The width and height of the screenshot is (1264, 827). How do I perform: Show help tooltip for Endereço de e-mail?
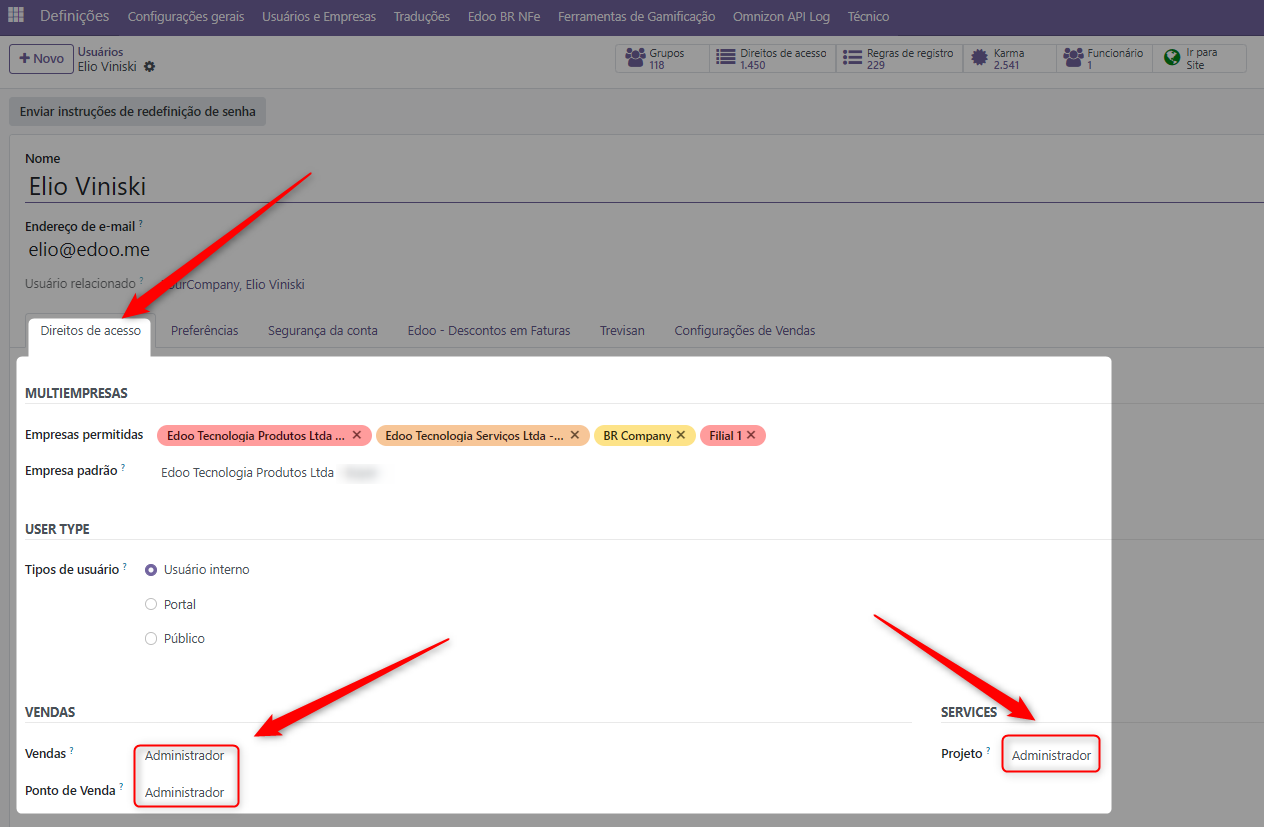141,224
